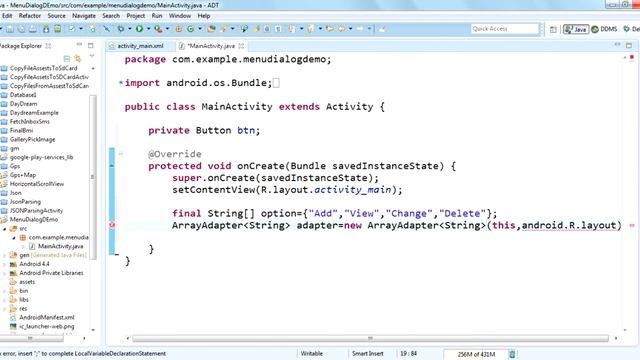640x360 pixels.
Task: Switch to the Java perspective
Action: (x=576, y=29)
